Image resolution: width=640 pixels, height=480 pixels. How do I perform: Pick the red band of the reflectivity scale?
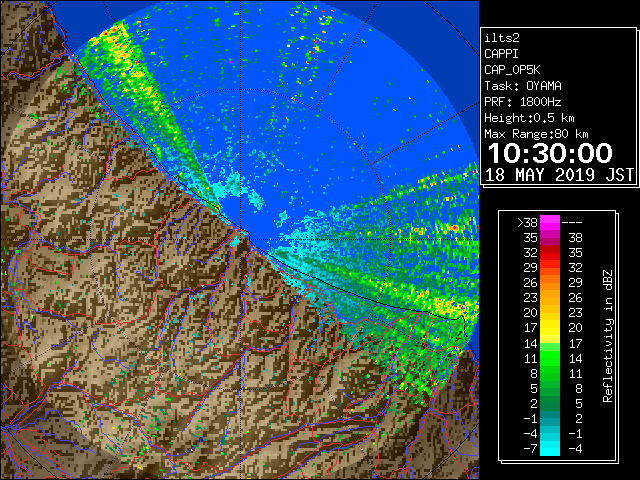pos(550,253)
